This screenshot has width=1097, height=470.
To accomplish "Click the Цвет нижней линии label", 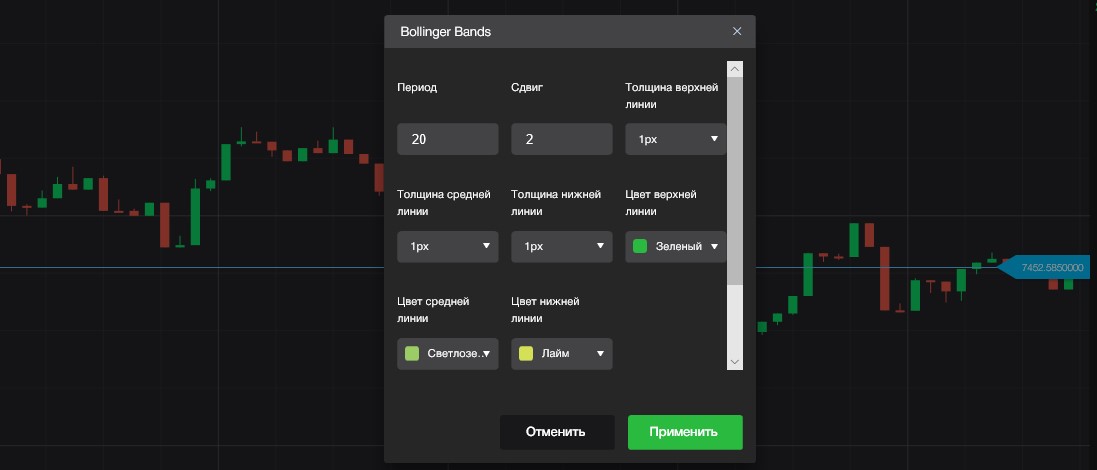I will (546, 310).
